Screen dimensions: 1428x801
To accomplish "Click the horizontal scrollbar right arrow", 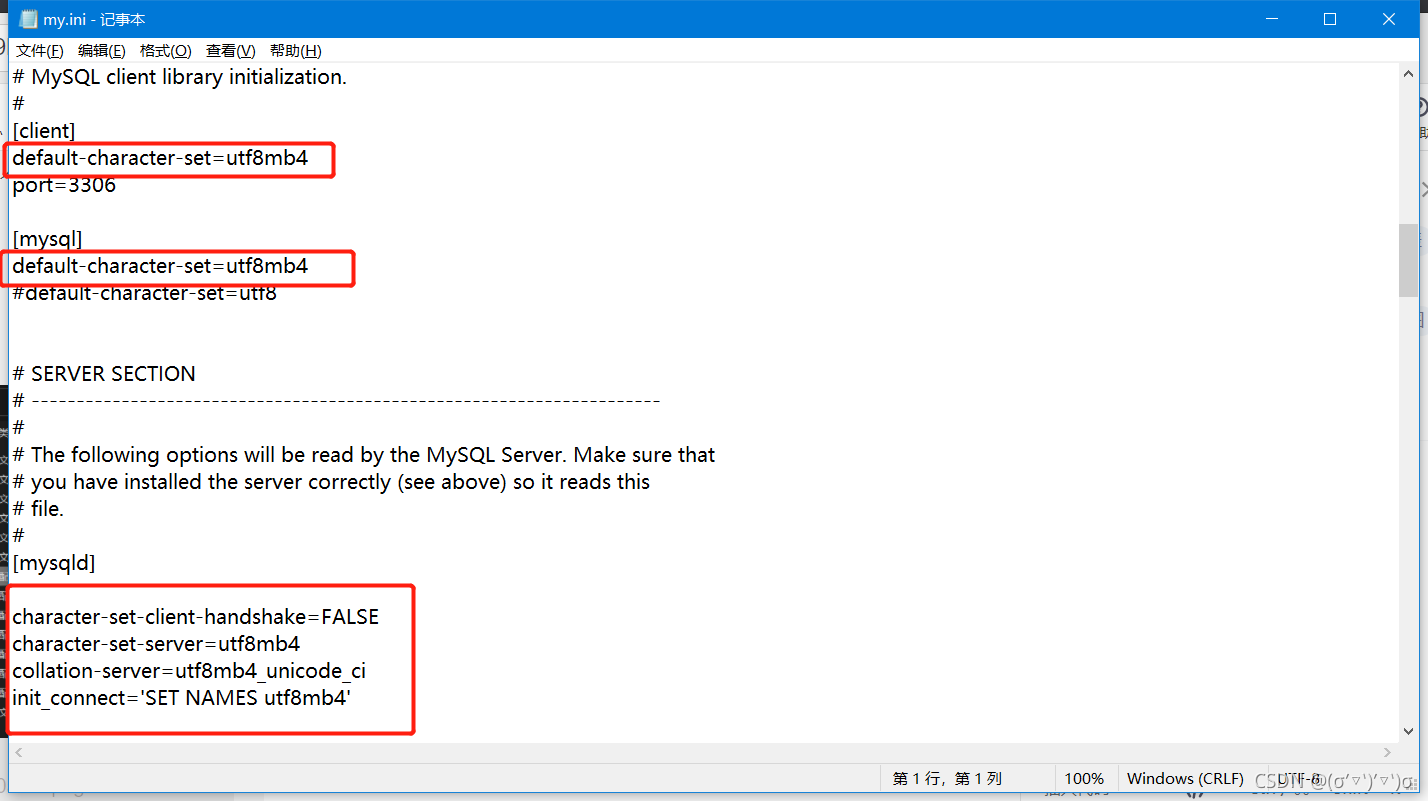I will tap(1389, 752).
